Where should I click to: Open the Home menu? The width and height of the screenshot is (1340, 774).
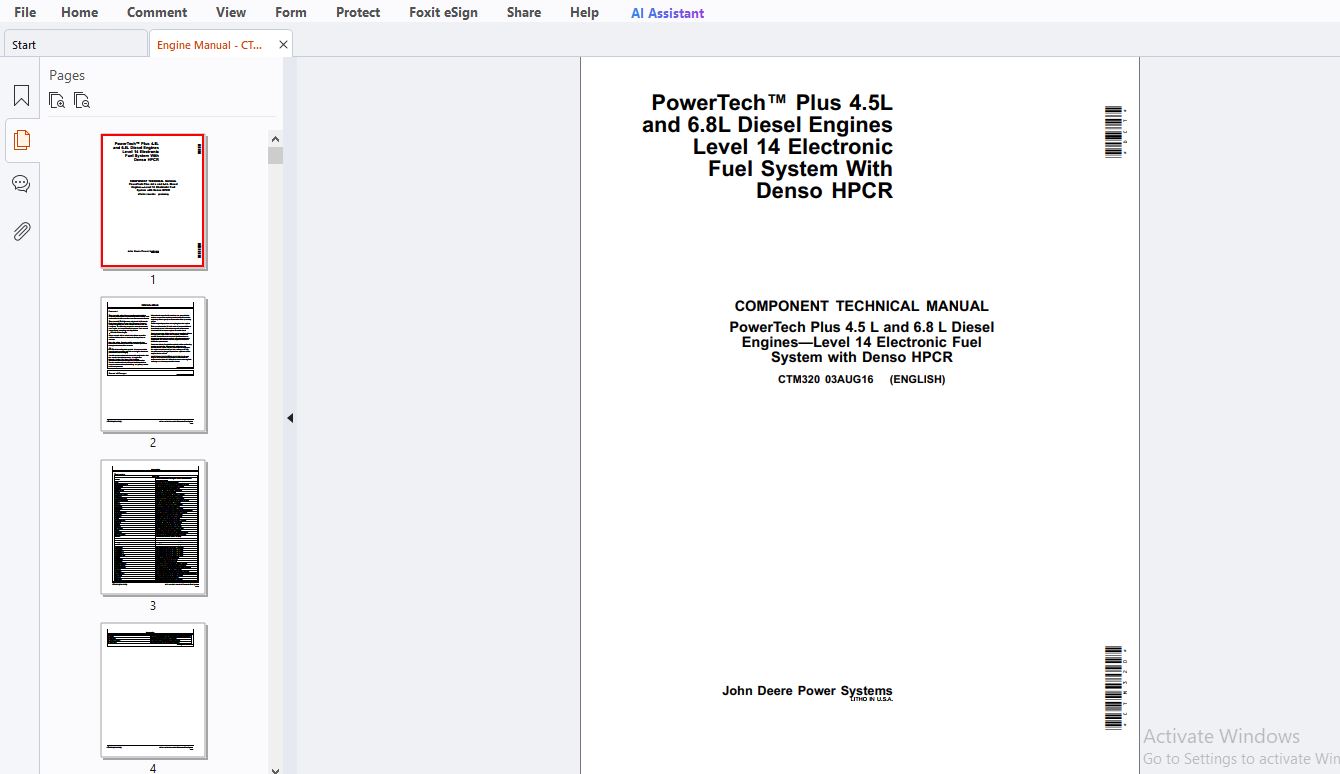click(x=79, y=12)
